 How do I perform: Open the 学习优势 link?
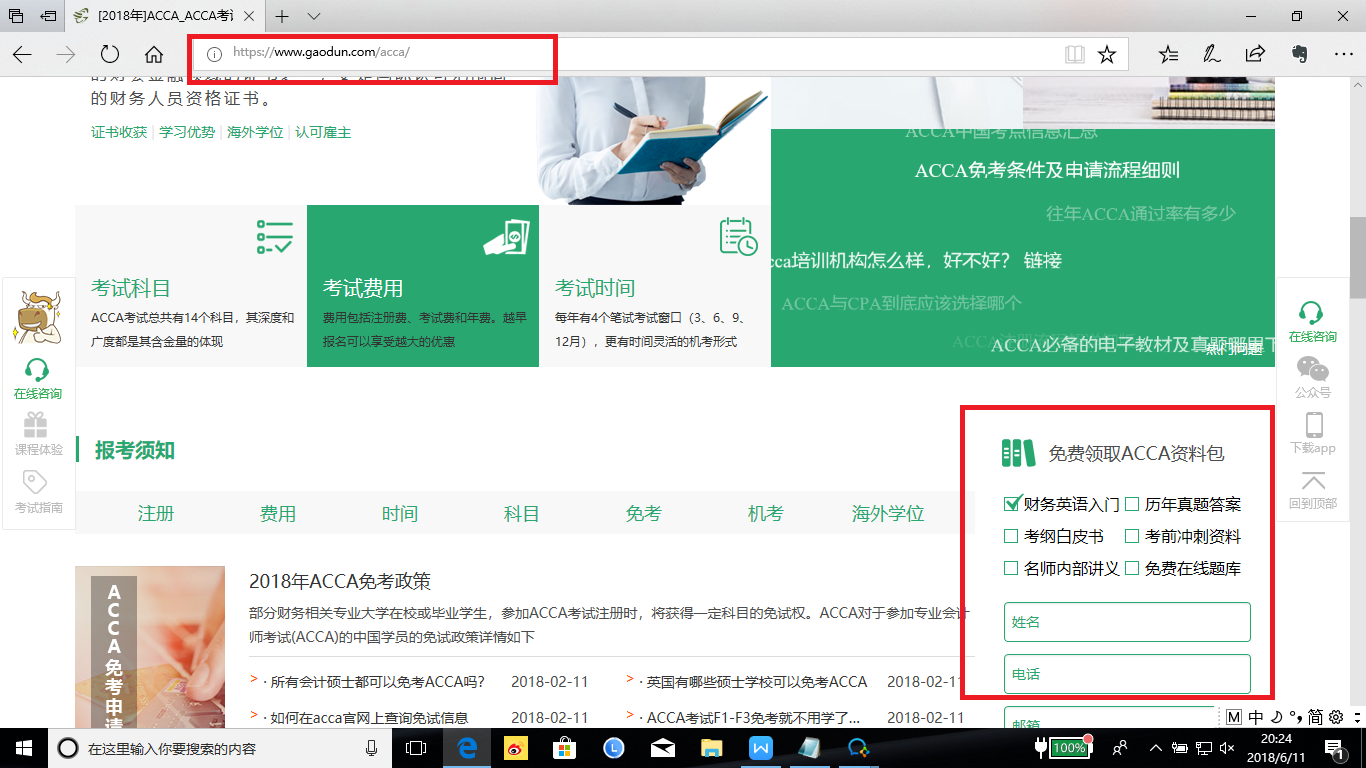click(x=187, y=132)
